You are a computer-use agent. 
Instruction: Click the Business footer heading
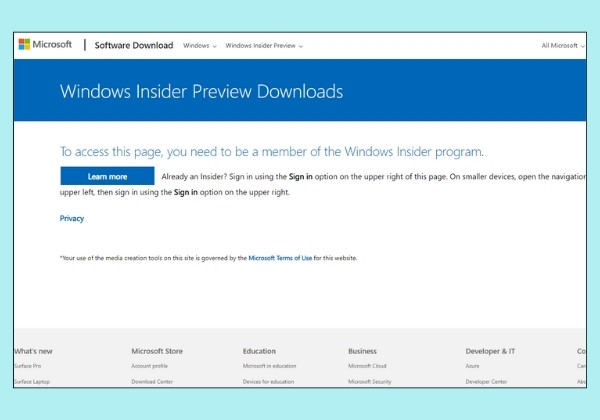click(x=362, y=351)
